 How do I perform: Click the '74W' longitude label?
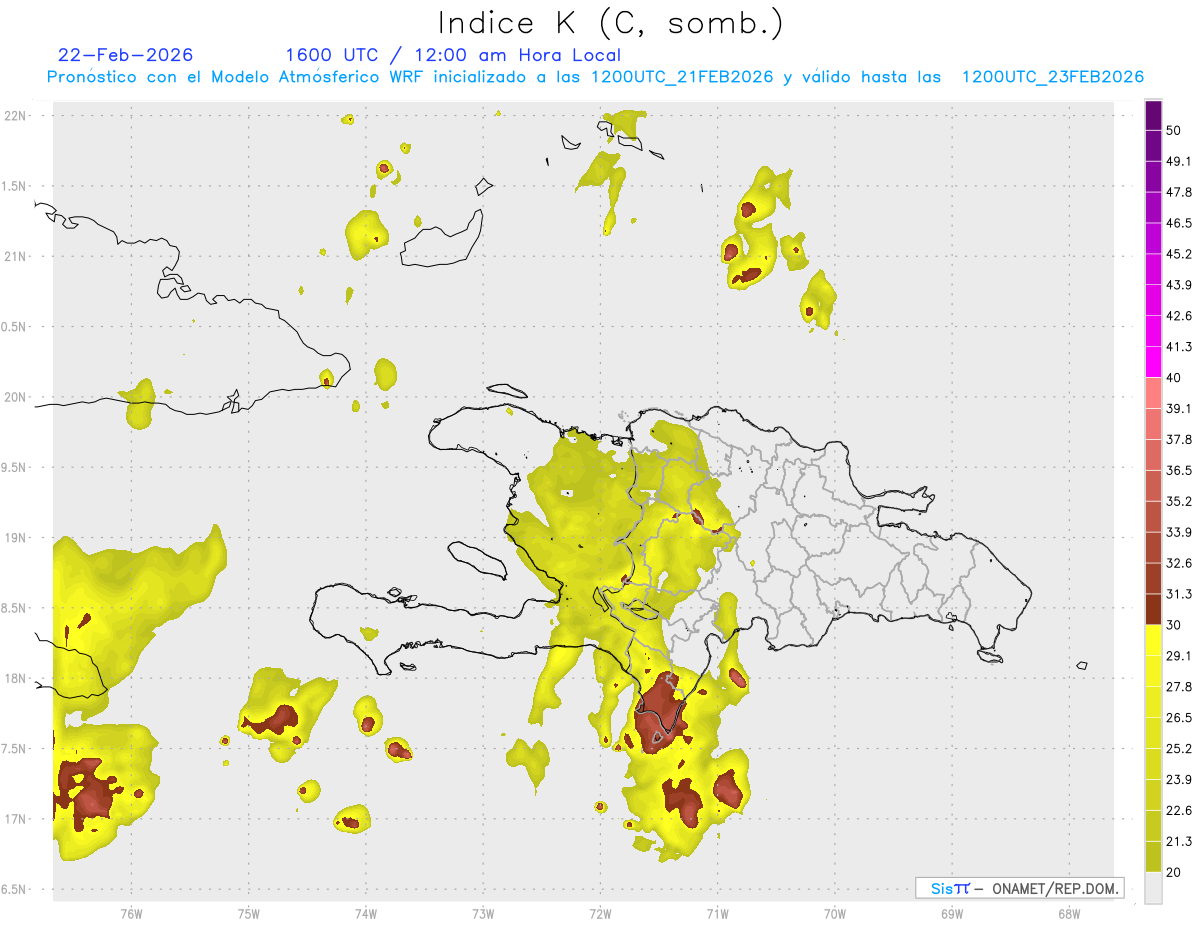pos(365,913)
